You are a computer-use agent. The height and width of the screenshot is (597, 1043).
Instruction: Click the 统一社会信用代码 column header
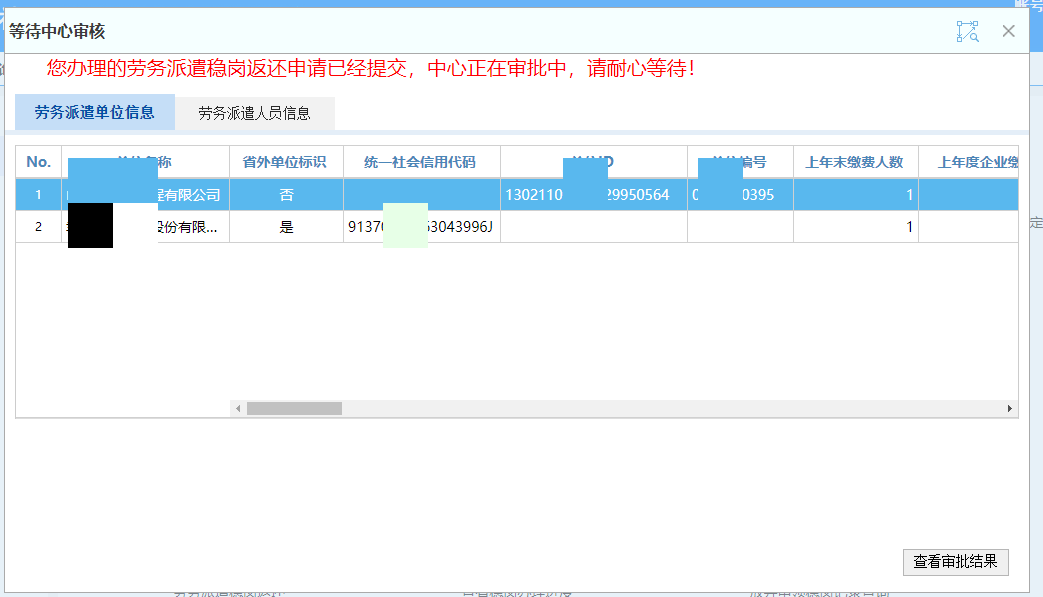(x=421, y=162)
